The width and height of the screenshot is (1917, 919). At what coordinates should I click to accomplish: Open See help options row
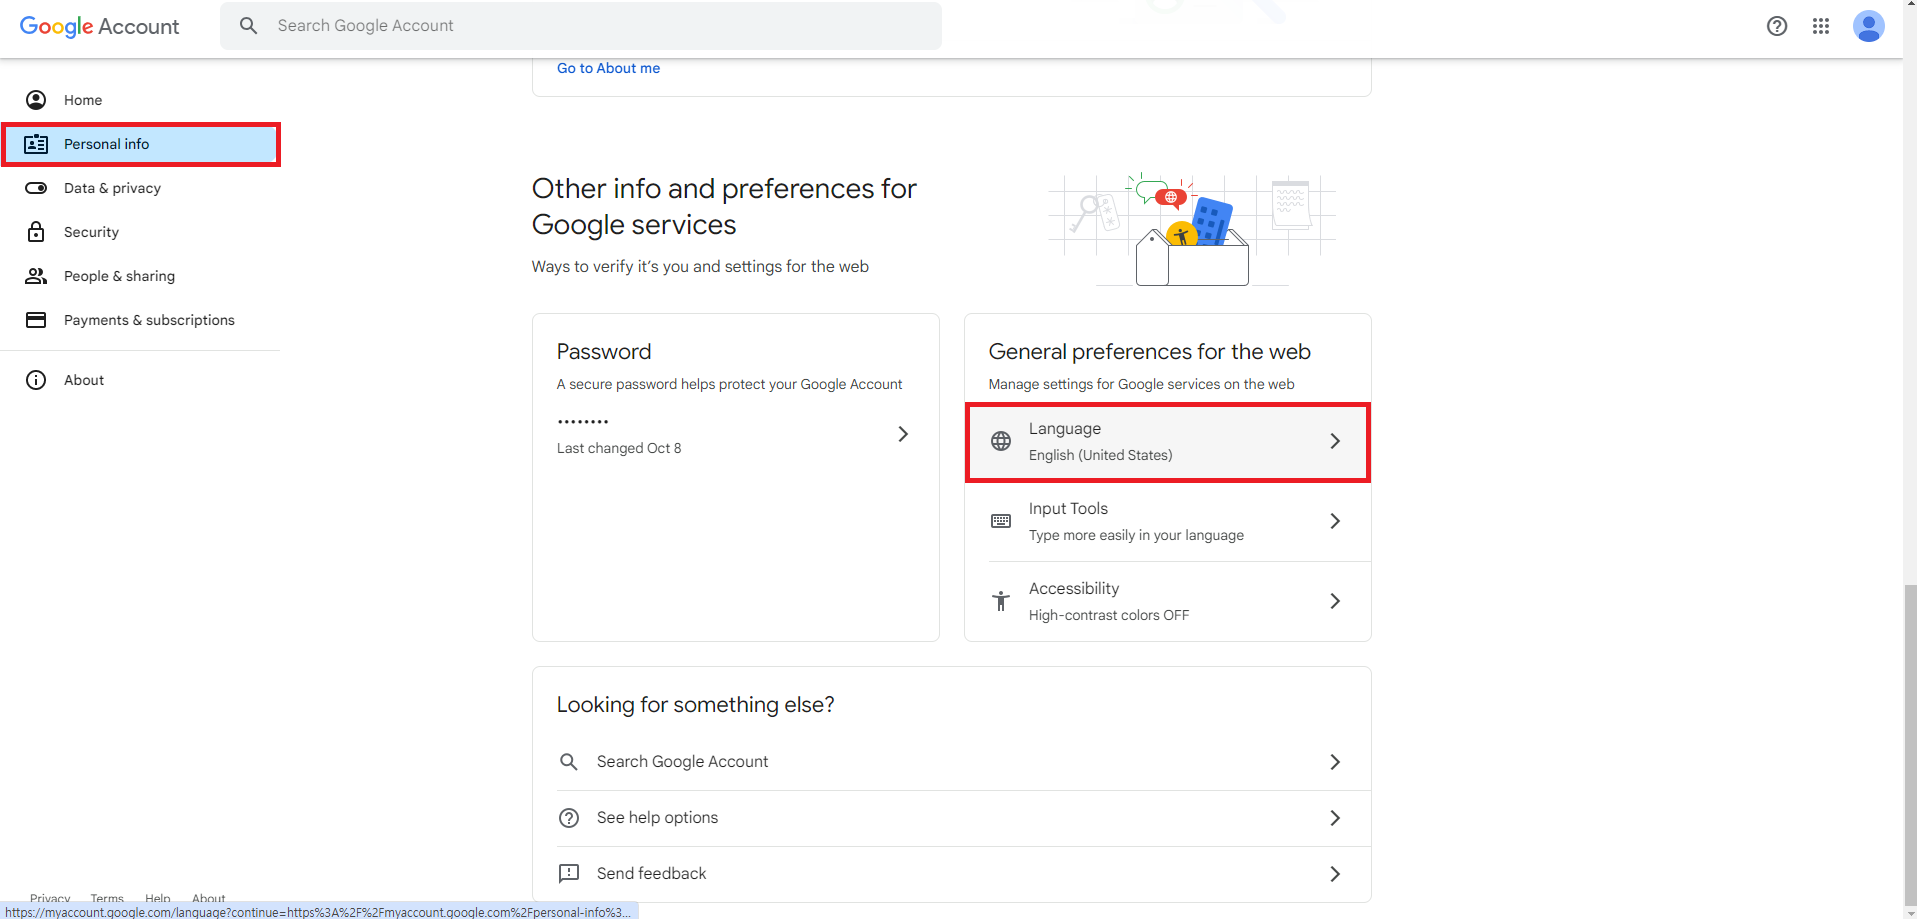click(x=951, y=818)
